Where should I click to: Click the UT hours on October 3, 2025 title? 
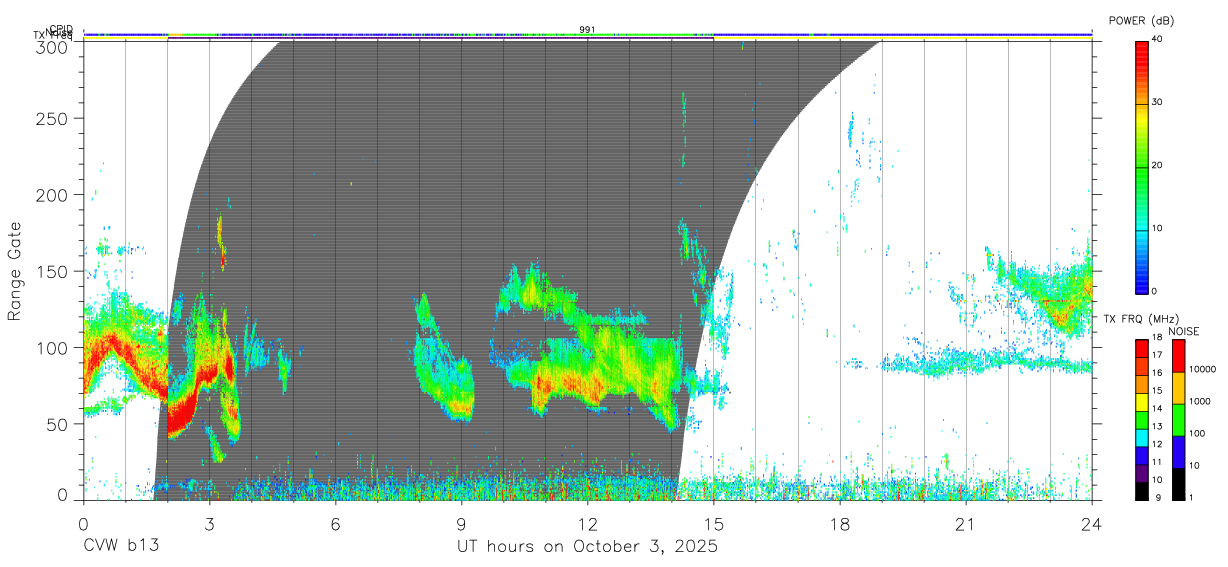(587, 547)
